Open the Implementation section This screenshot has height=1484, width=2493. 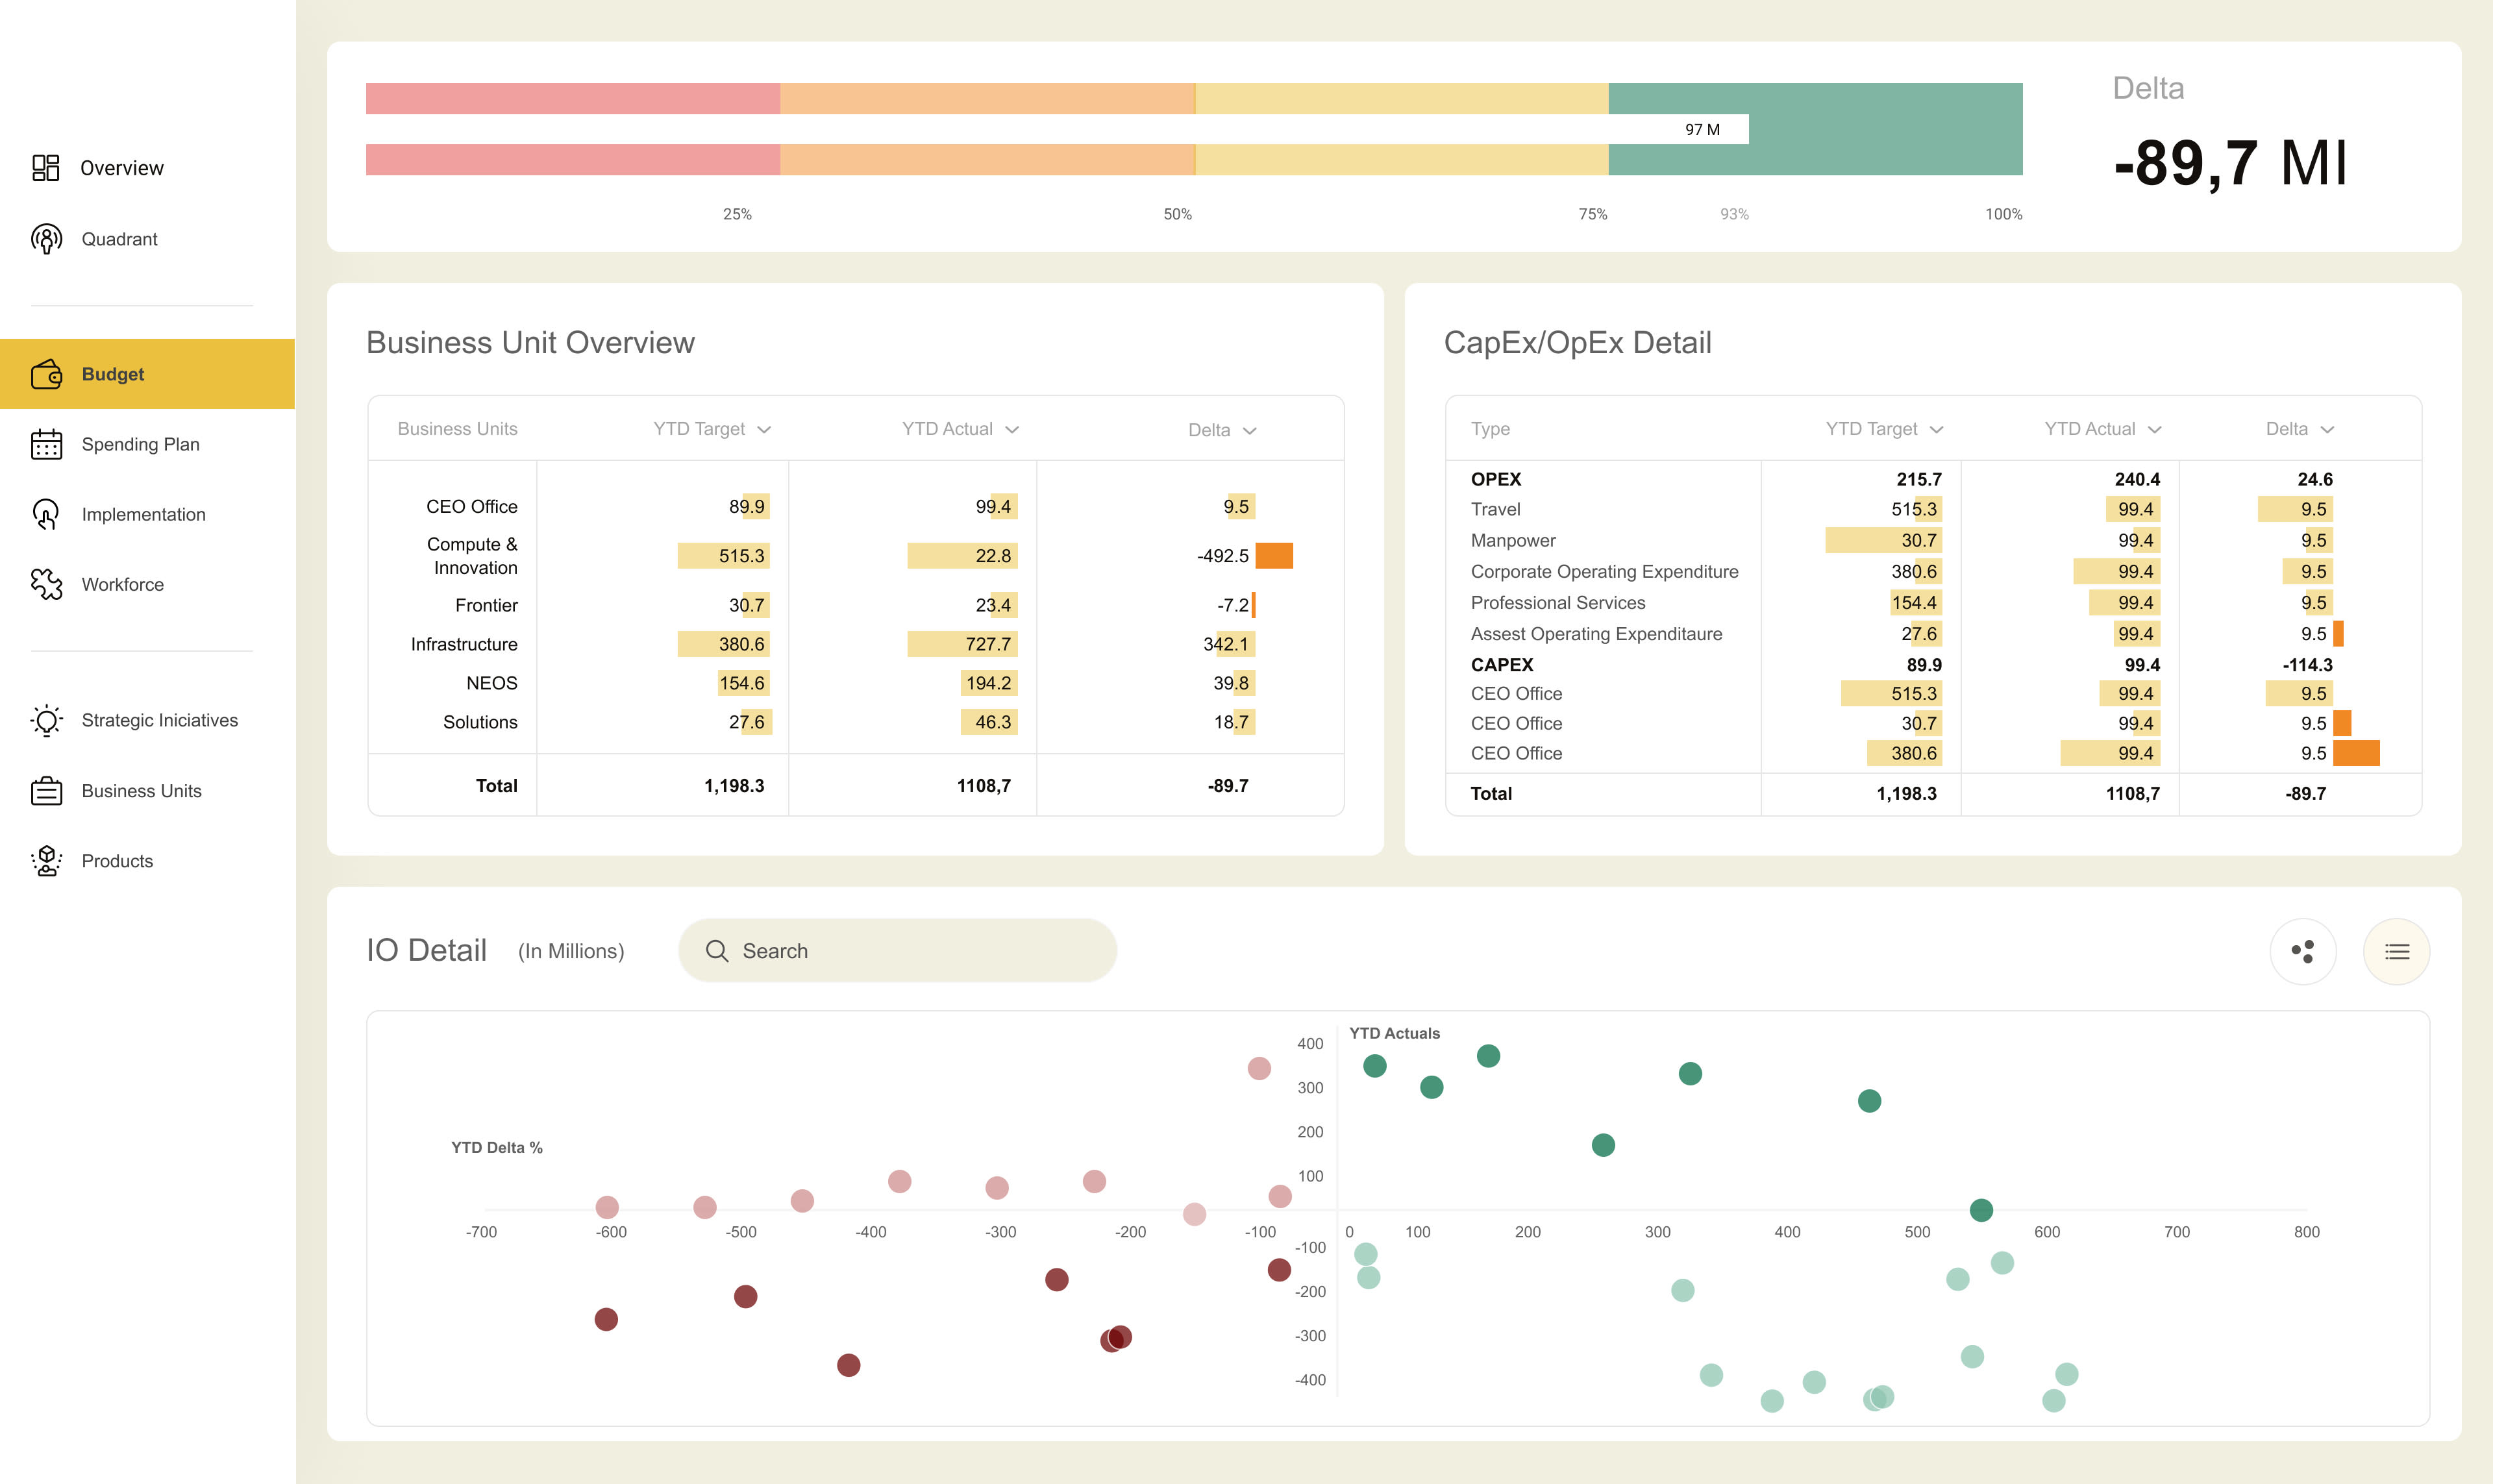[143, 514]
